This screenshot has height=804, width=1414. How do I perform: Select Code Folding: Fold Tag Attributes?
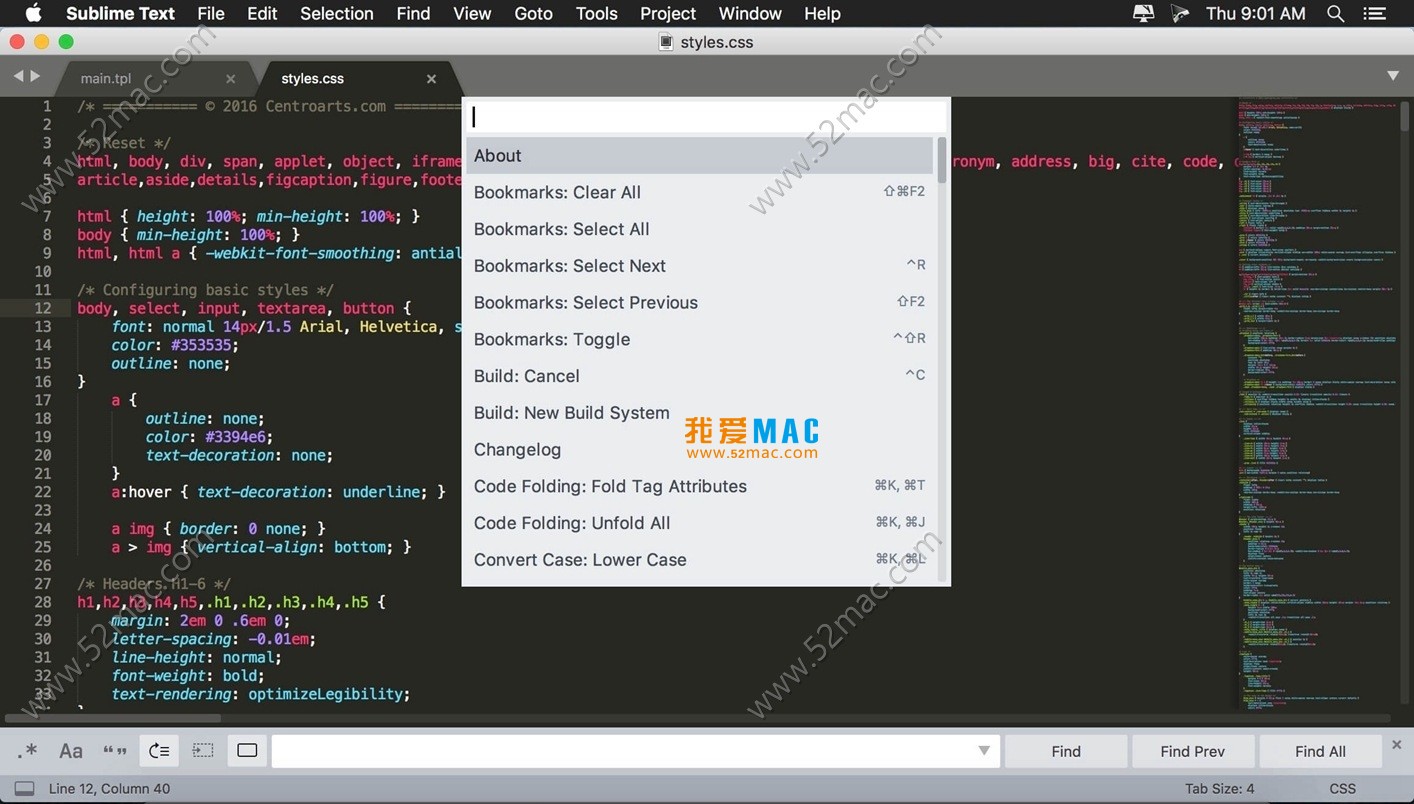699,486
